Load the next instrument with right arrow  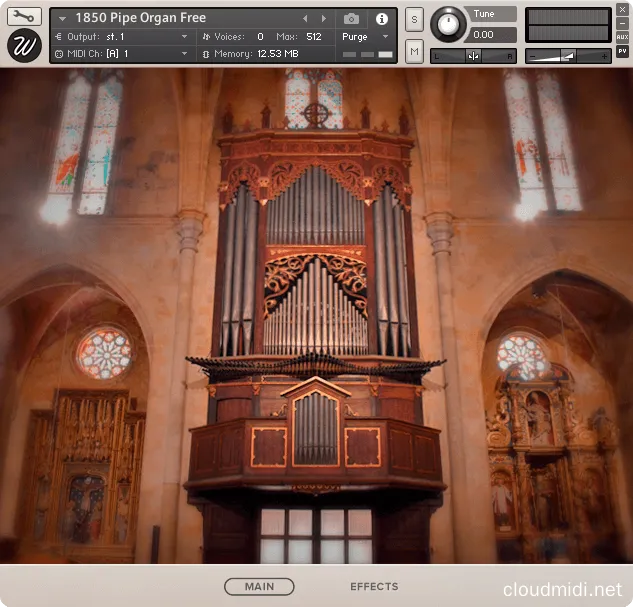(323, 19)
